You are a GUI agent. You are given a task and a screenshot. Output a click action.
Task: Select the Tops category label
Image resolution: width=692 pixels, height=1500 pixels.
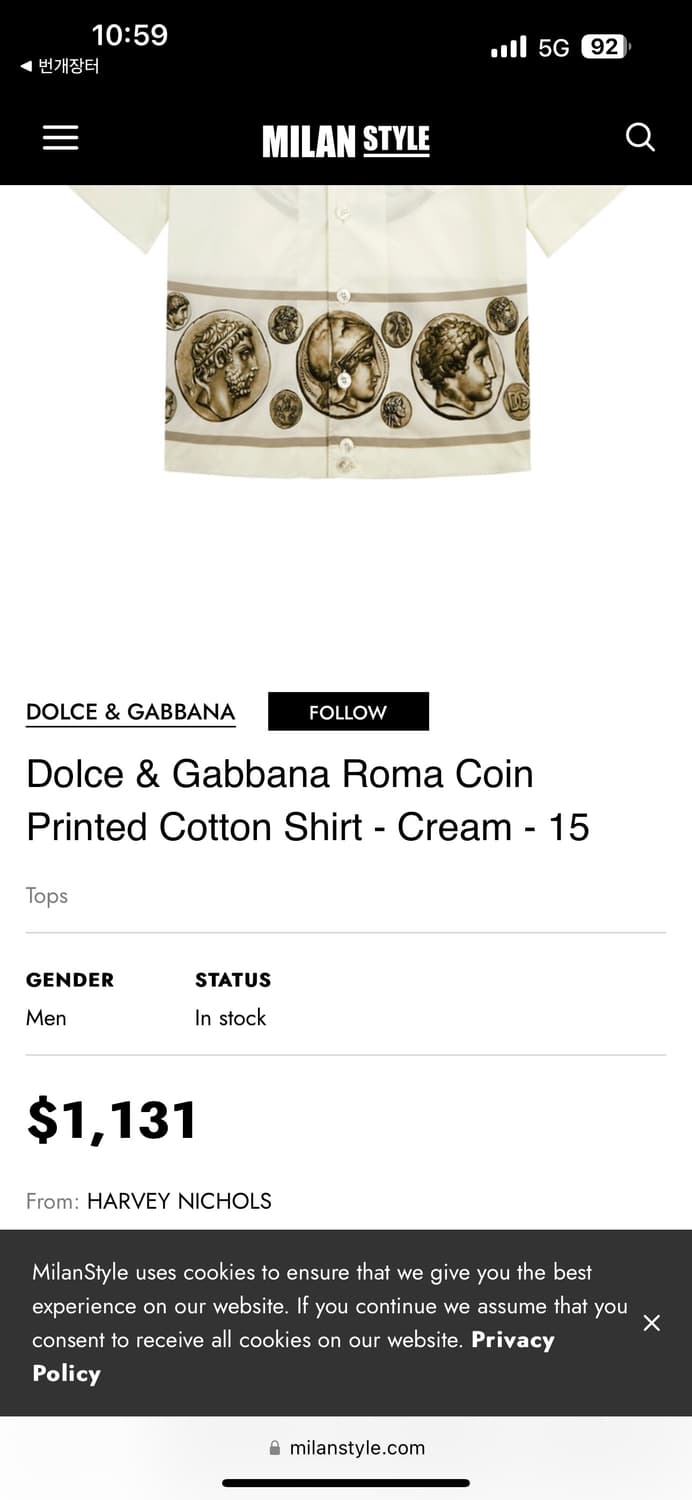[x=47, y=895]
